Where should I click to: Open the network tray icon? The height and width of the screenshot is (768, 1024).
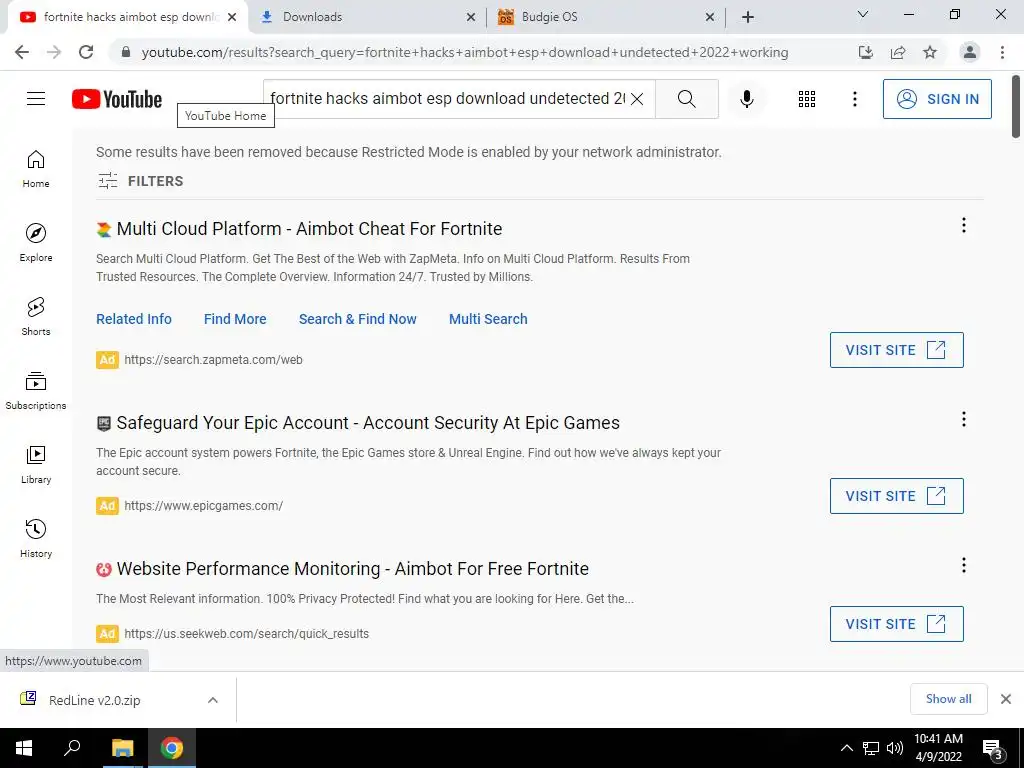871,748
